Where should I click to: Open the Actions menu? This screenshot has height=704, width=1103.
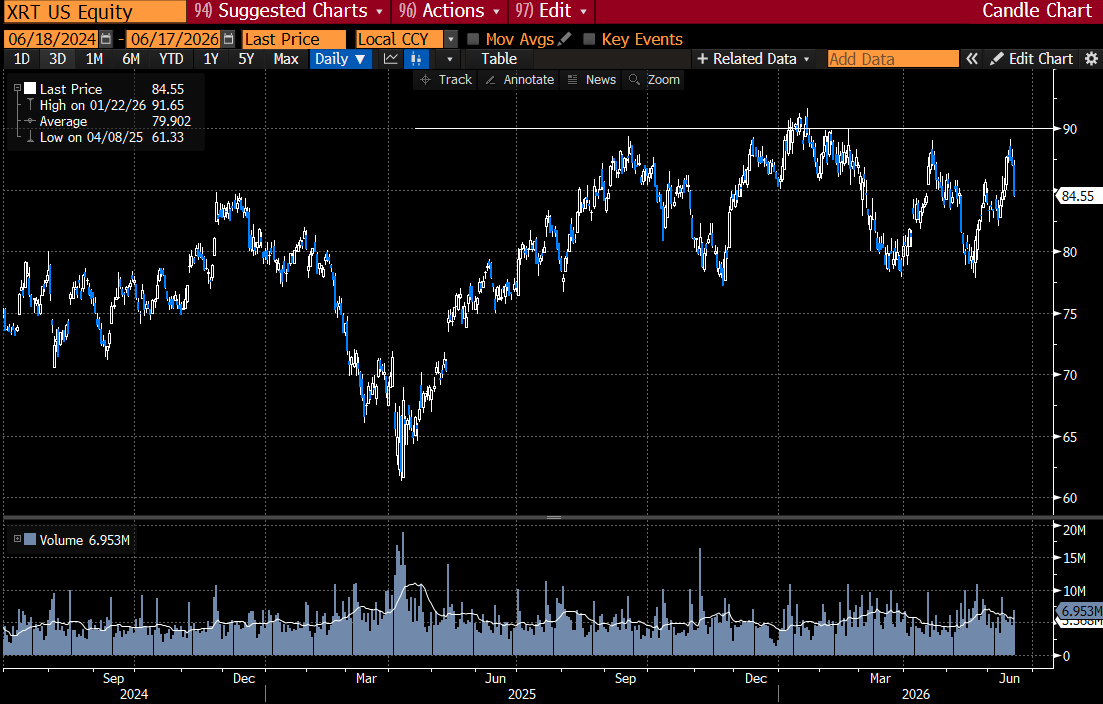point(448,11)
